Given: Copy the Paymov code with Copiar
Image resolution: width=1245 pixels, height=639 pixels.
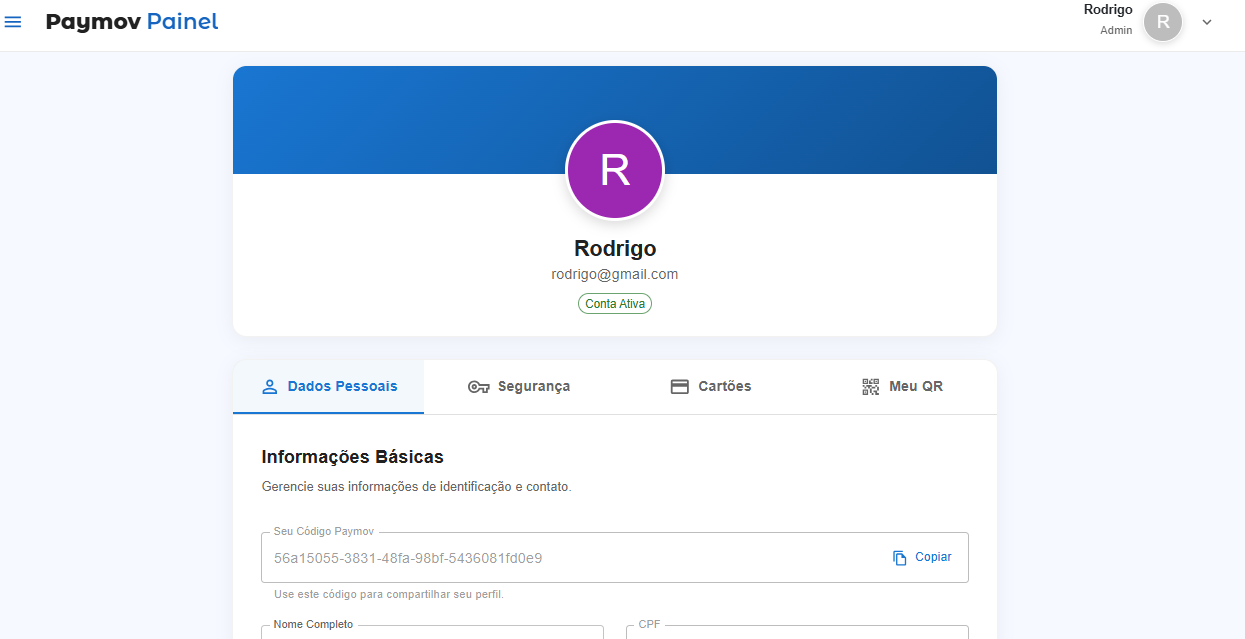Looking at the screenshot, I should 922,557.
